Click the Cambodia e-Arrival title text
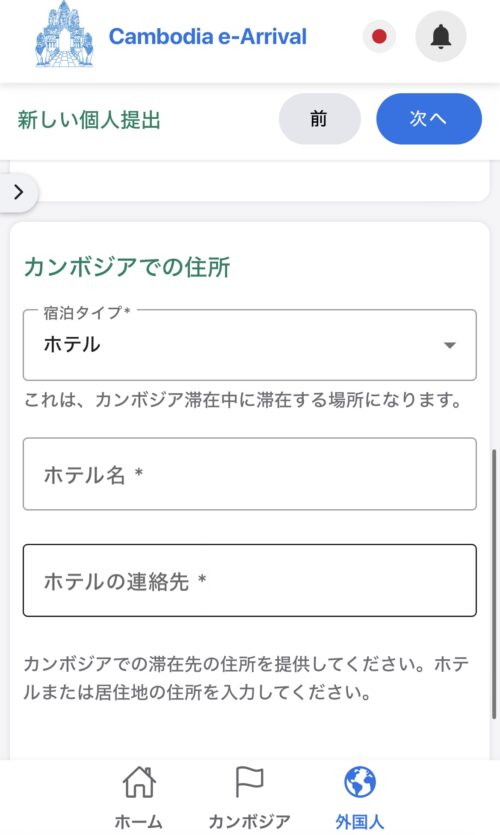Screen dimensions: 500x835 (208, 37)
